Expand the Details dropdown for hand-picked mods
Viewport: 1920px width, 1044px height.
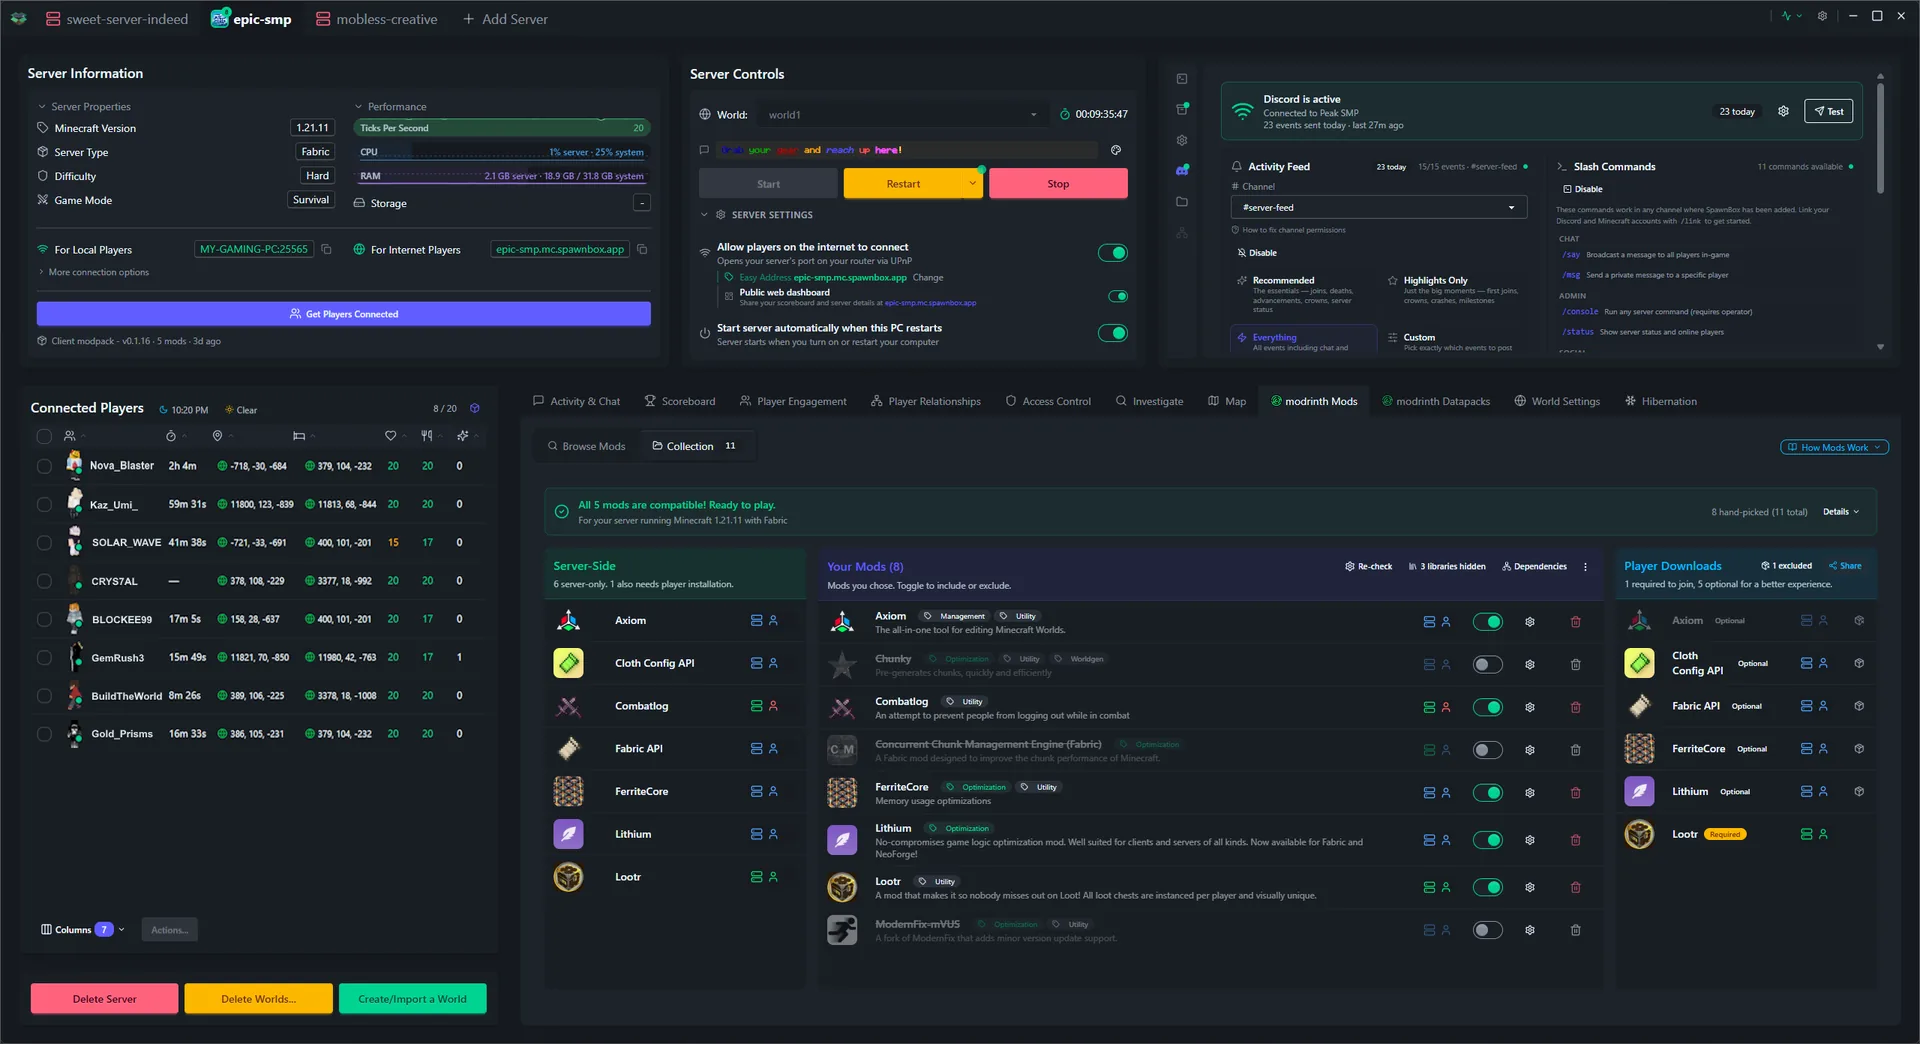[1840, 511]
